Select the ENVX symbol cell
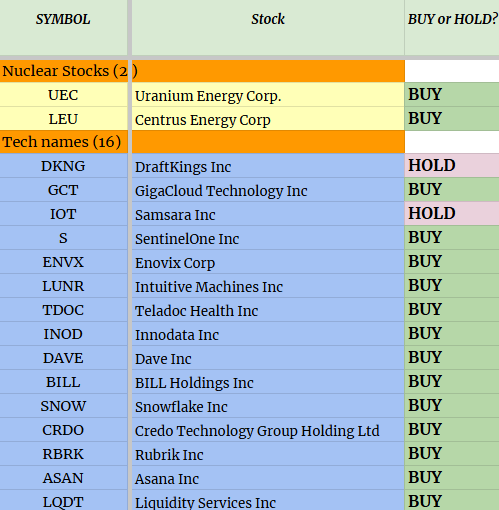This screenshot has width=499, height=510. click(x=63, y=262)
